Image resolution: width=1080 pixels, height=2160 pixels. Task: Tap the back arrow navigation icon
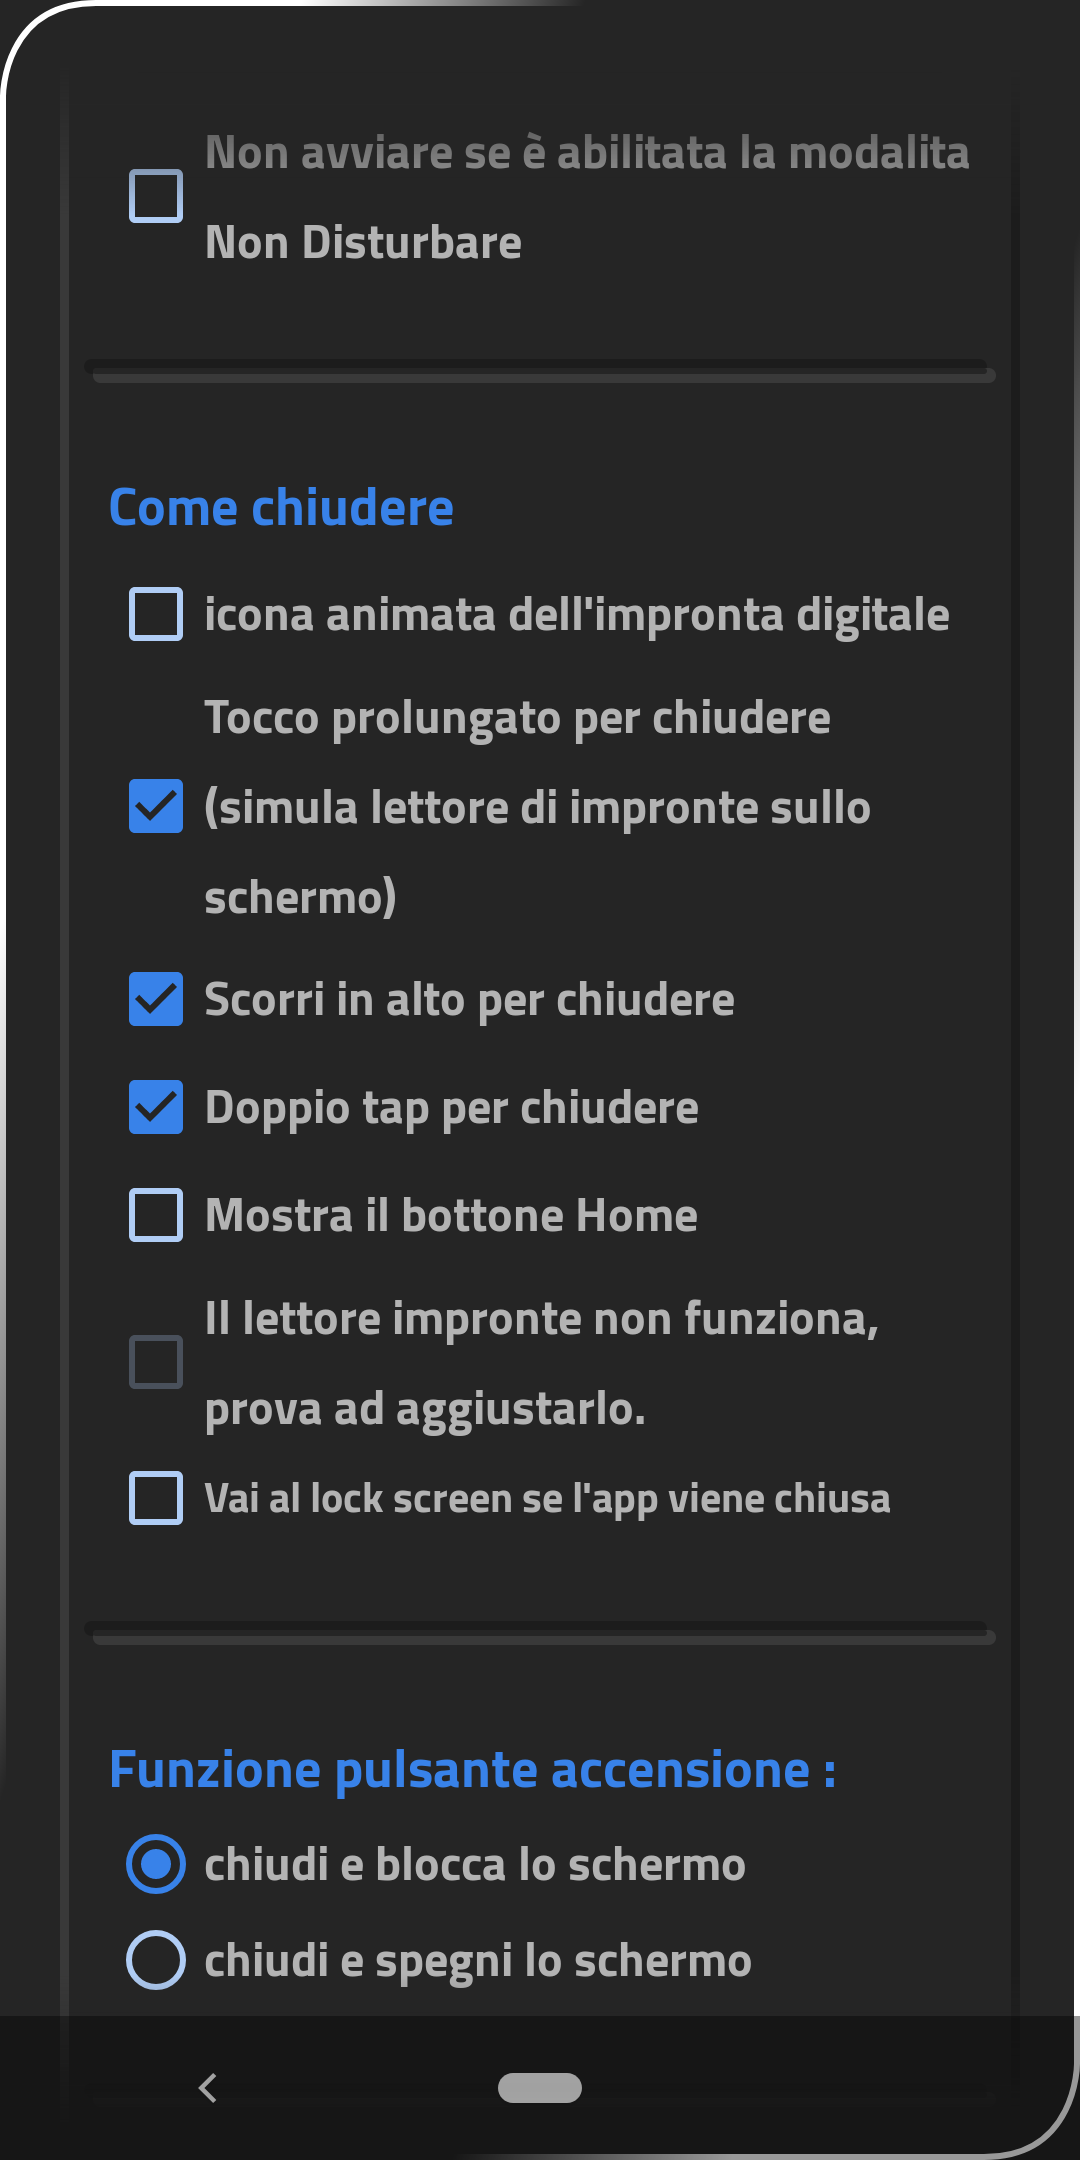click(x=208, y=2087)
